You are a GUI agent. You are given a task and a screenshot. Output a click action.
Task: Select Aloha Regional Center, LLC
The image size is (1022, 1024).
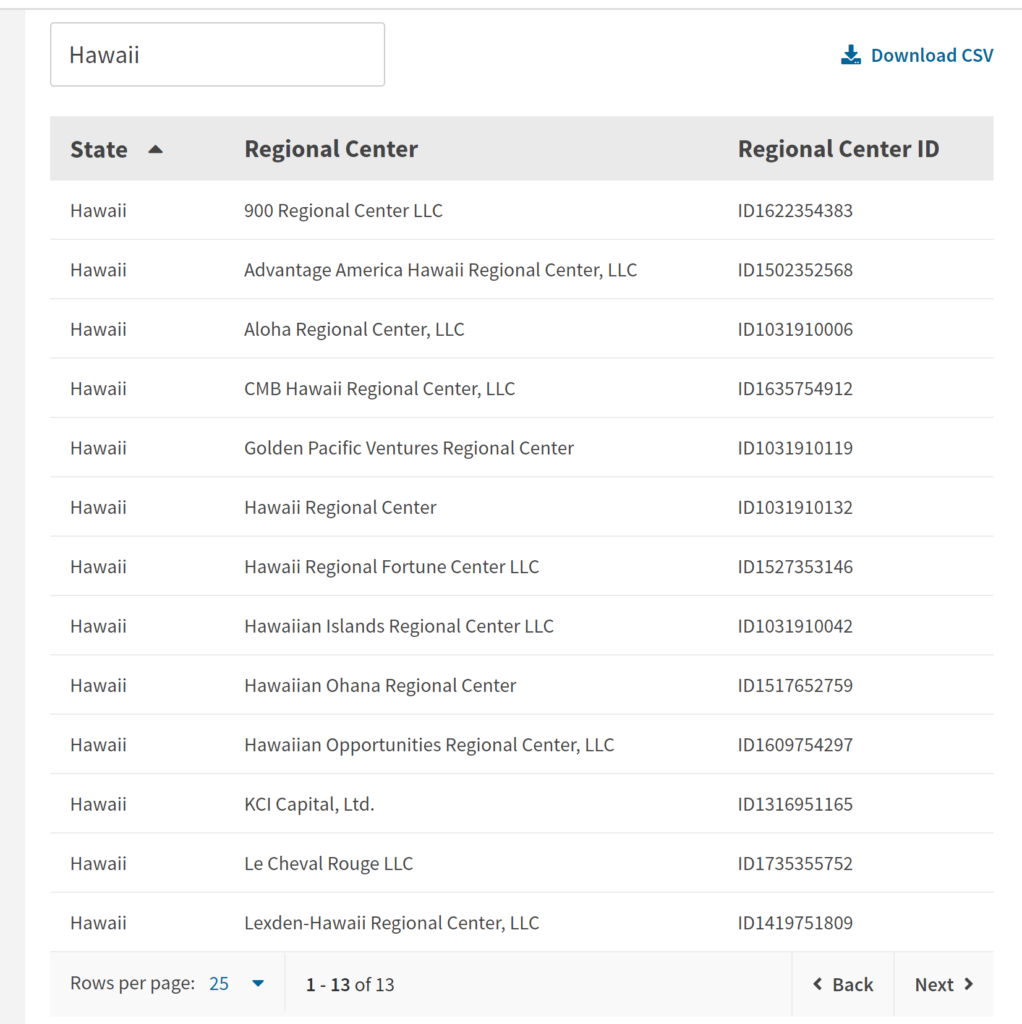[x=355, y=329]
